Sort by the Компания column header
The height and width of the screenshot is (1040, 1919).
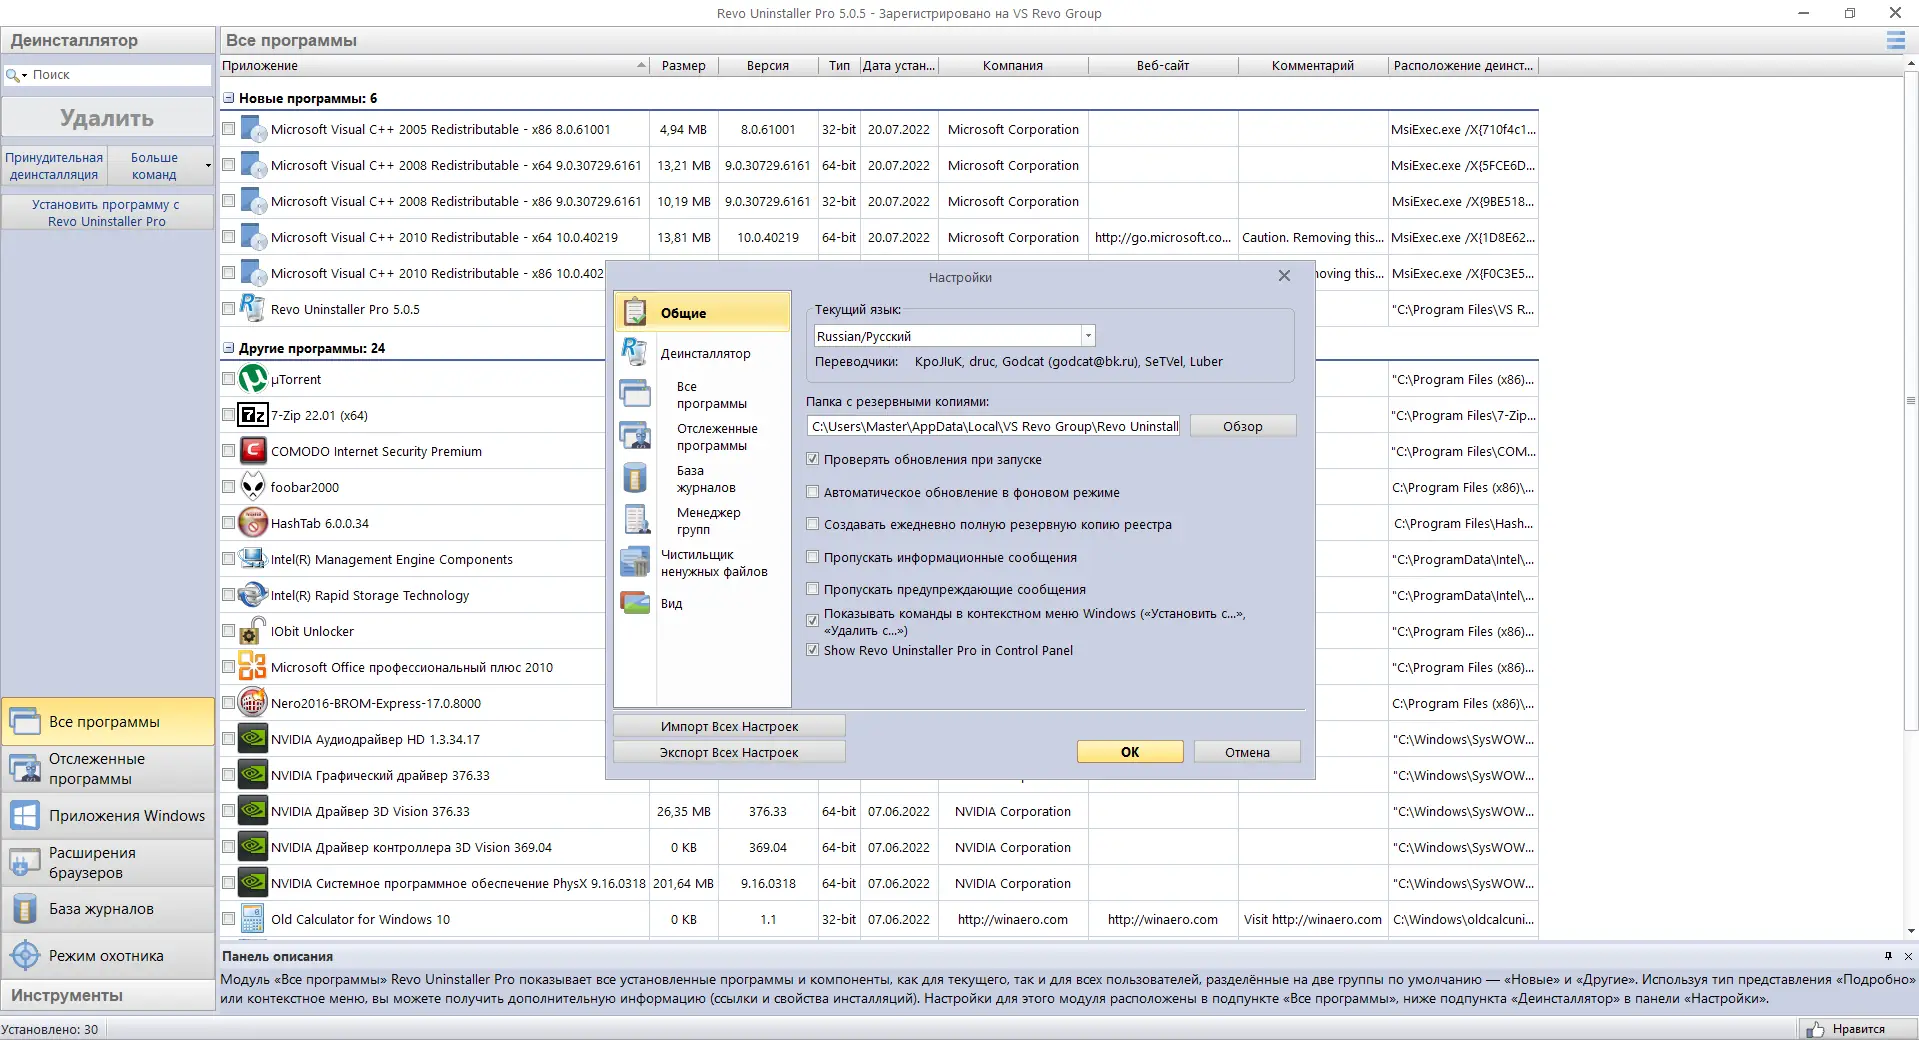coord(1013,65)
